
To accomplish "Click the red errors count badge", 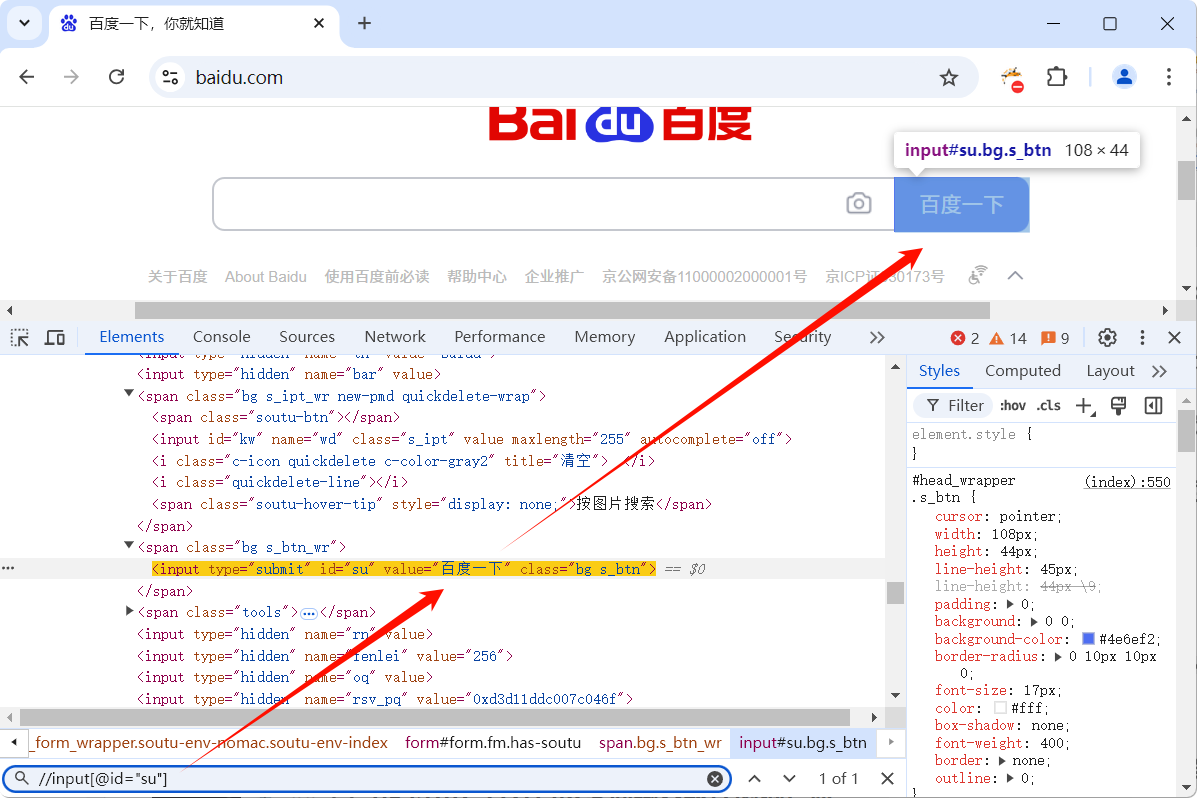I will pos(965,338).
